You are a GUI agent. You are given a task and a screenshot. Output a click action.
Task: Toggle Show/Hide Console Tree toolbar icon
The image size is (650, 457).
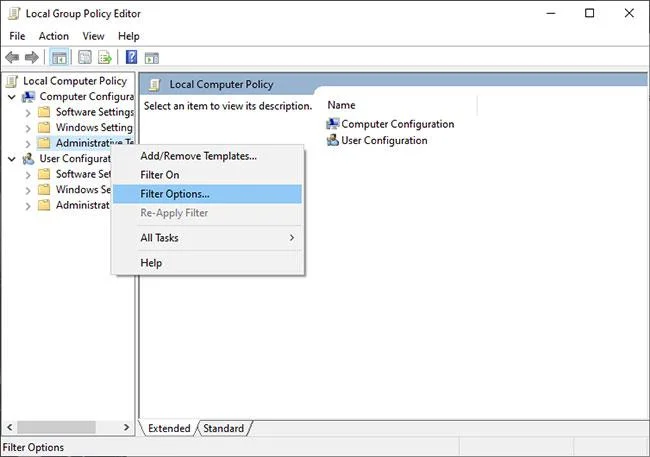59,57
